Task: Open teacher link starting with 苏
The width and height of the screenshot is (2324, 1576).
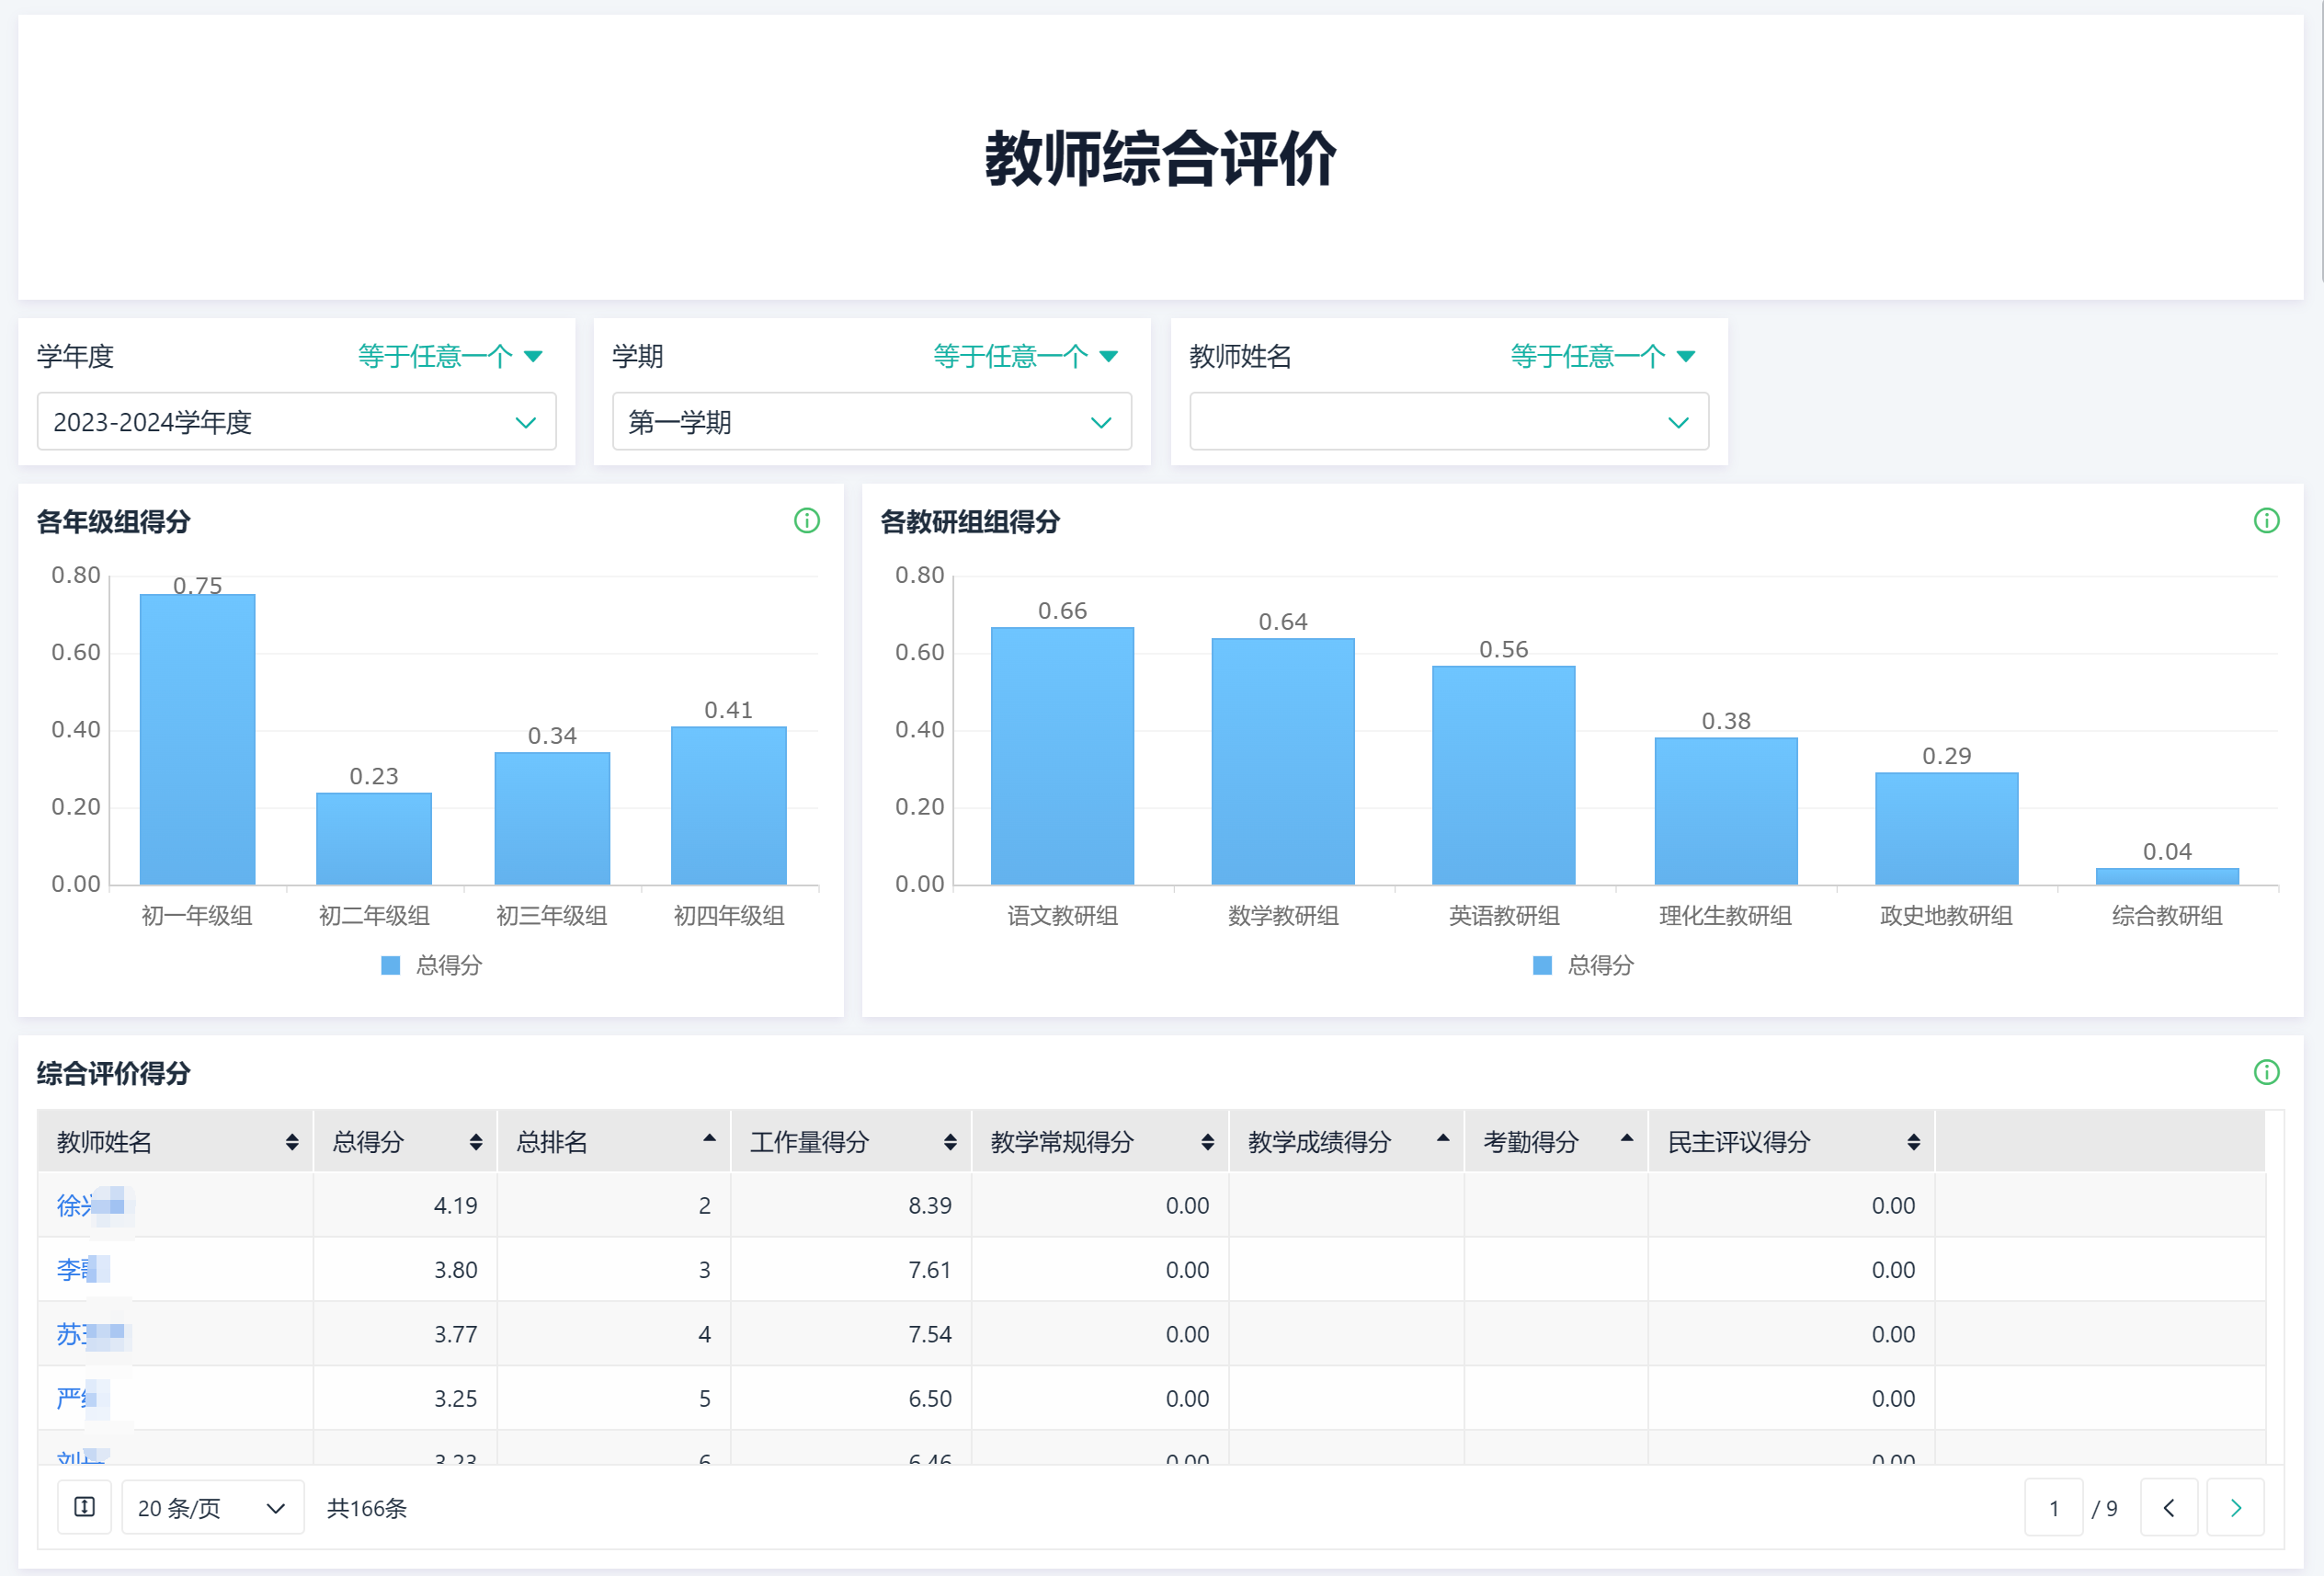Action: (x=92, y=1334)
